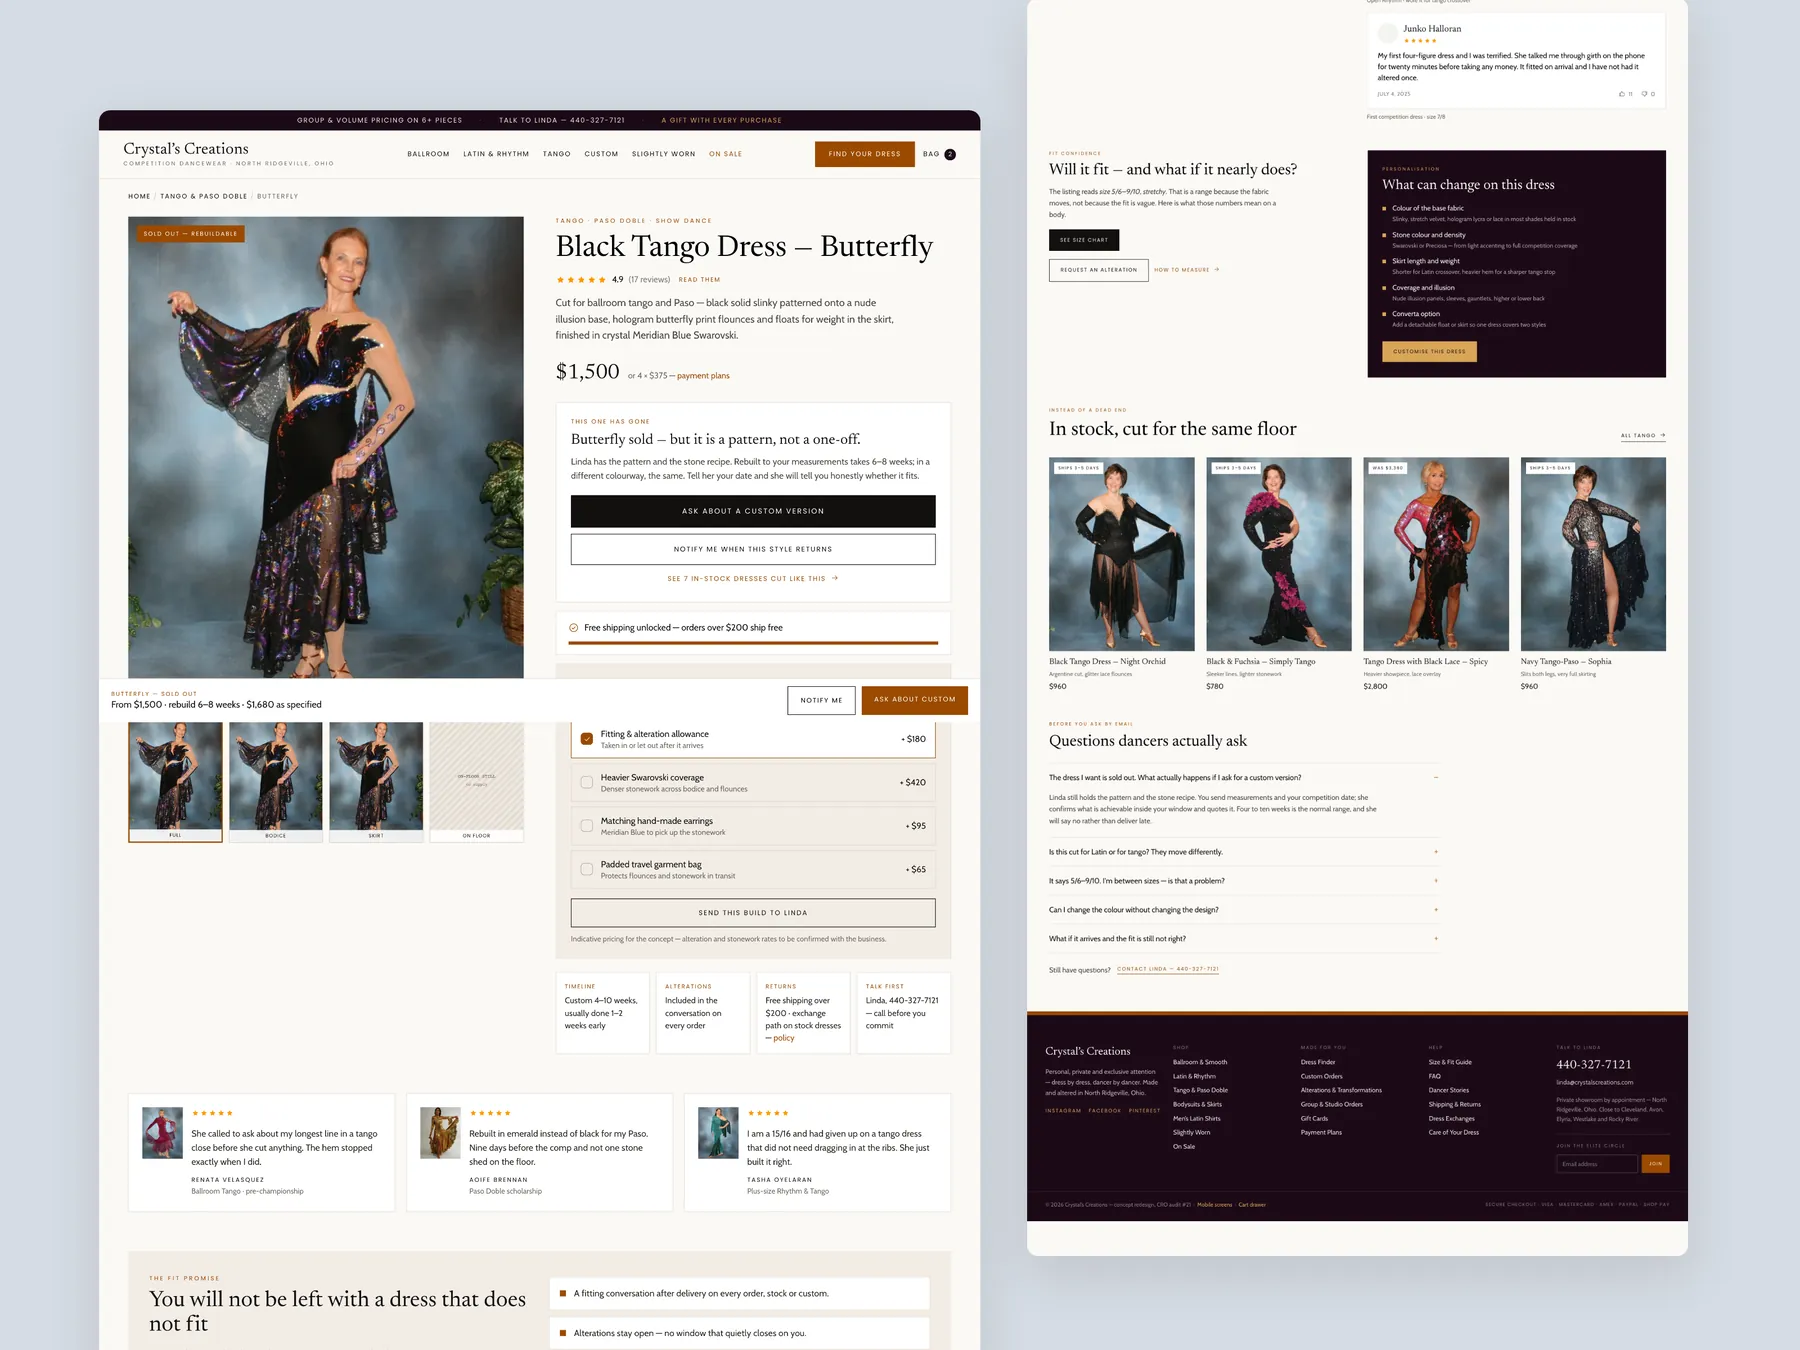Click 'Ask About Custom' in the sticky bar

click(x=915, y=700)
